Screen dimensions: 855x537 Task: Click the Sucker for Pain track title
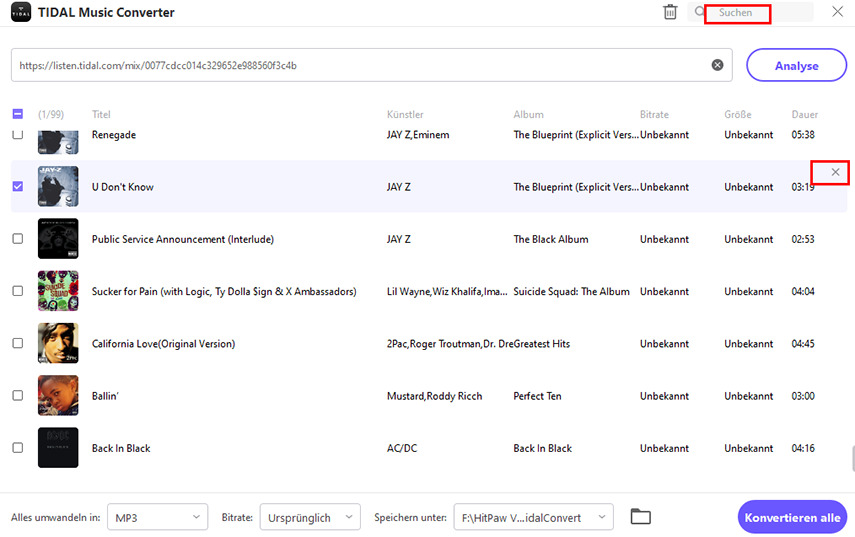224,292
